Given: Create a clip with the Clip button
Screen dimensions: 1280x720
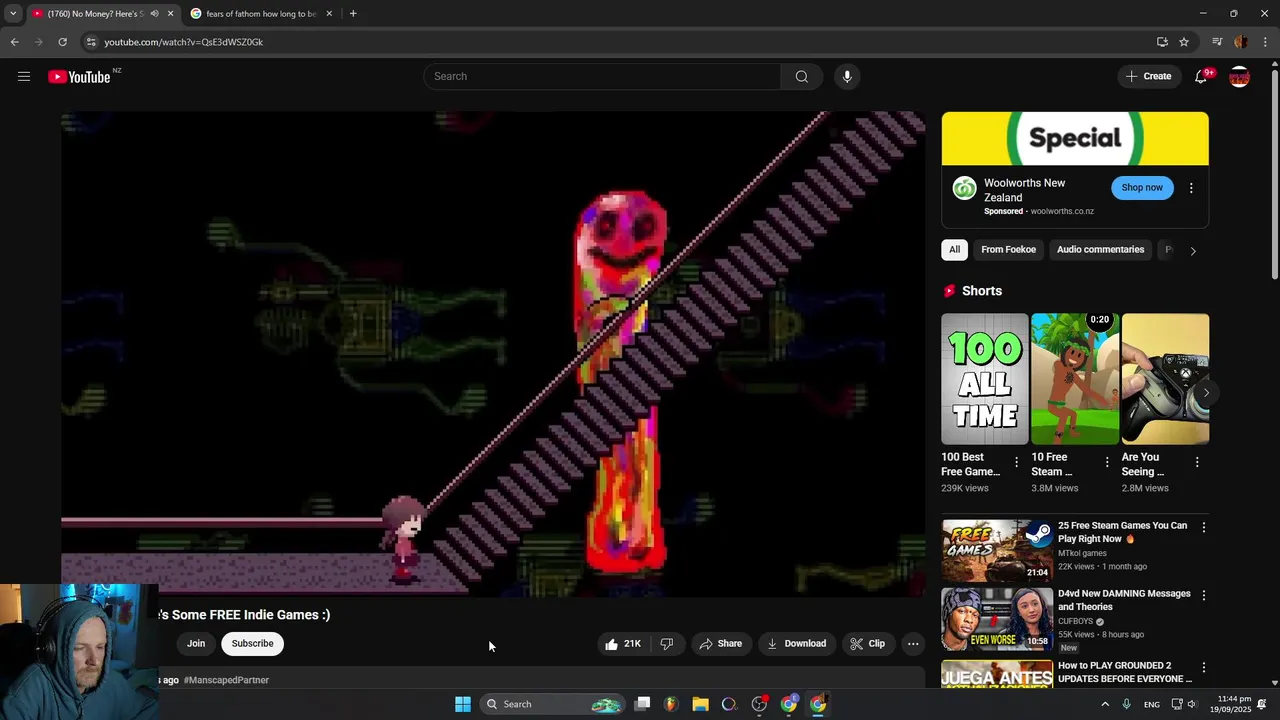Looking at the screenshot, I should coord(867,644).
